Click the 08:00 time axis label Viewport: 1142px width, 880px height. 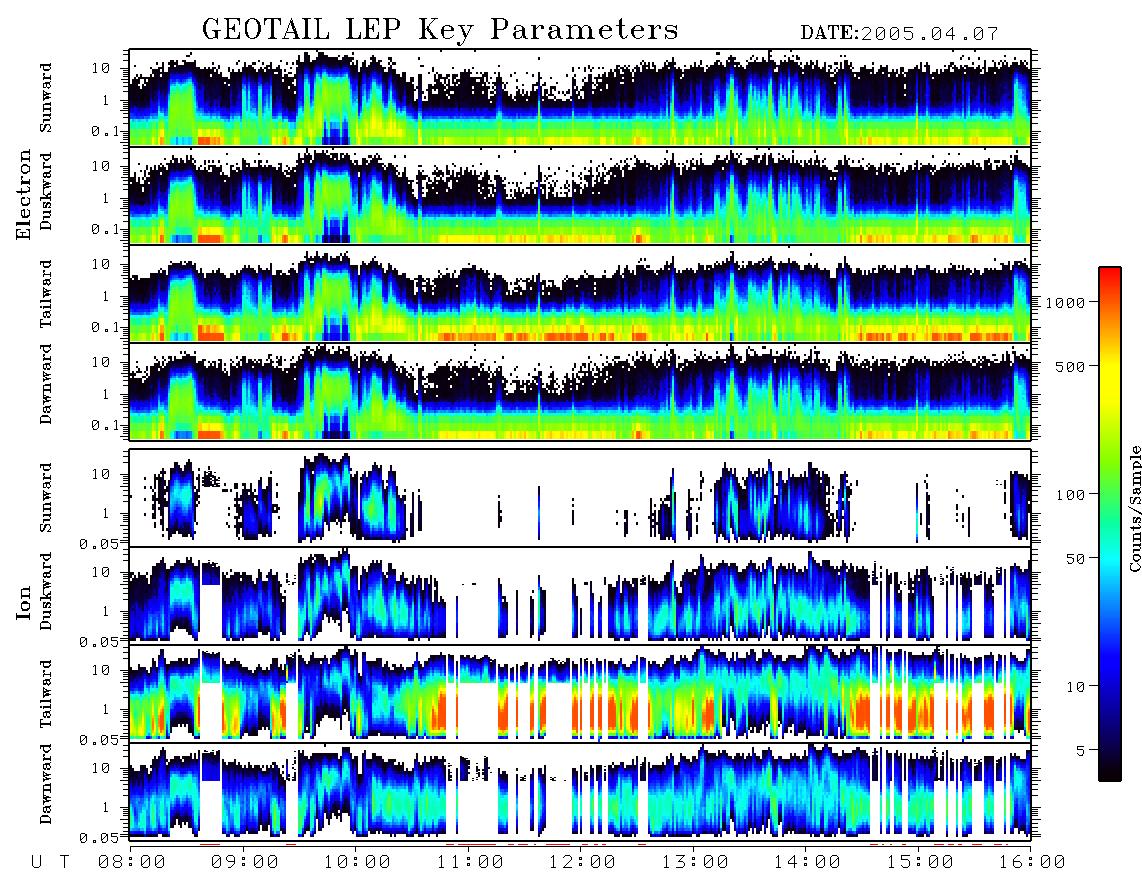[132, 863]
